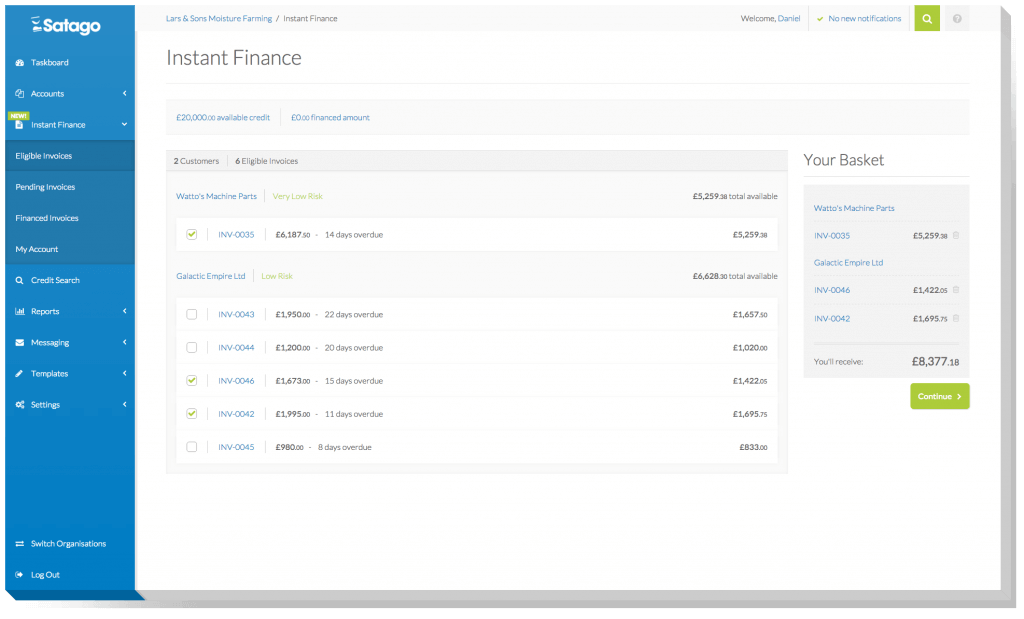Remove INV-0042 from basket with trash icon
The height and width of the screenshot is (619, 1024).
(955, 319)
